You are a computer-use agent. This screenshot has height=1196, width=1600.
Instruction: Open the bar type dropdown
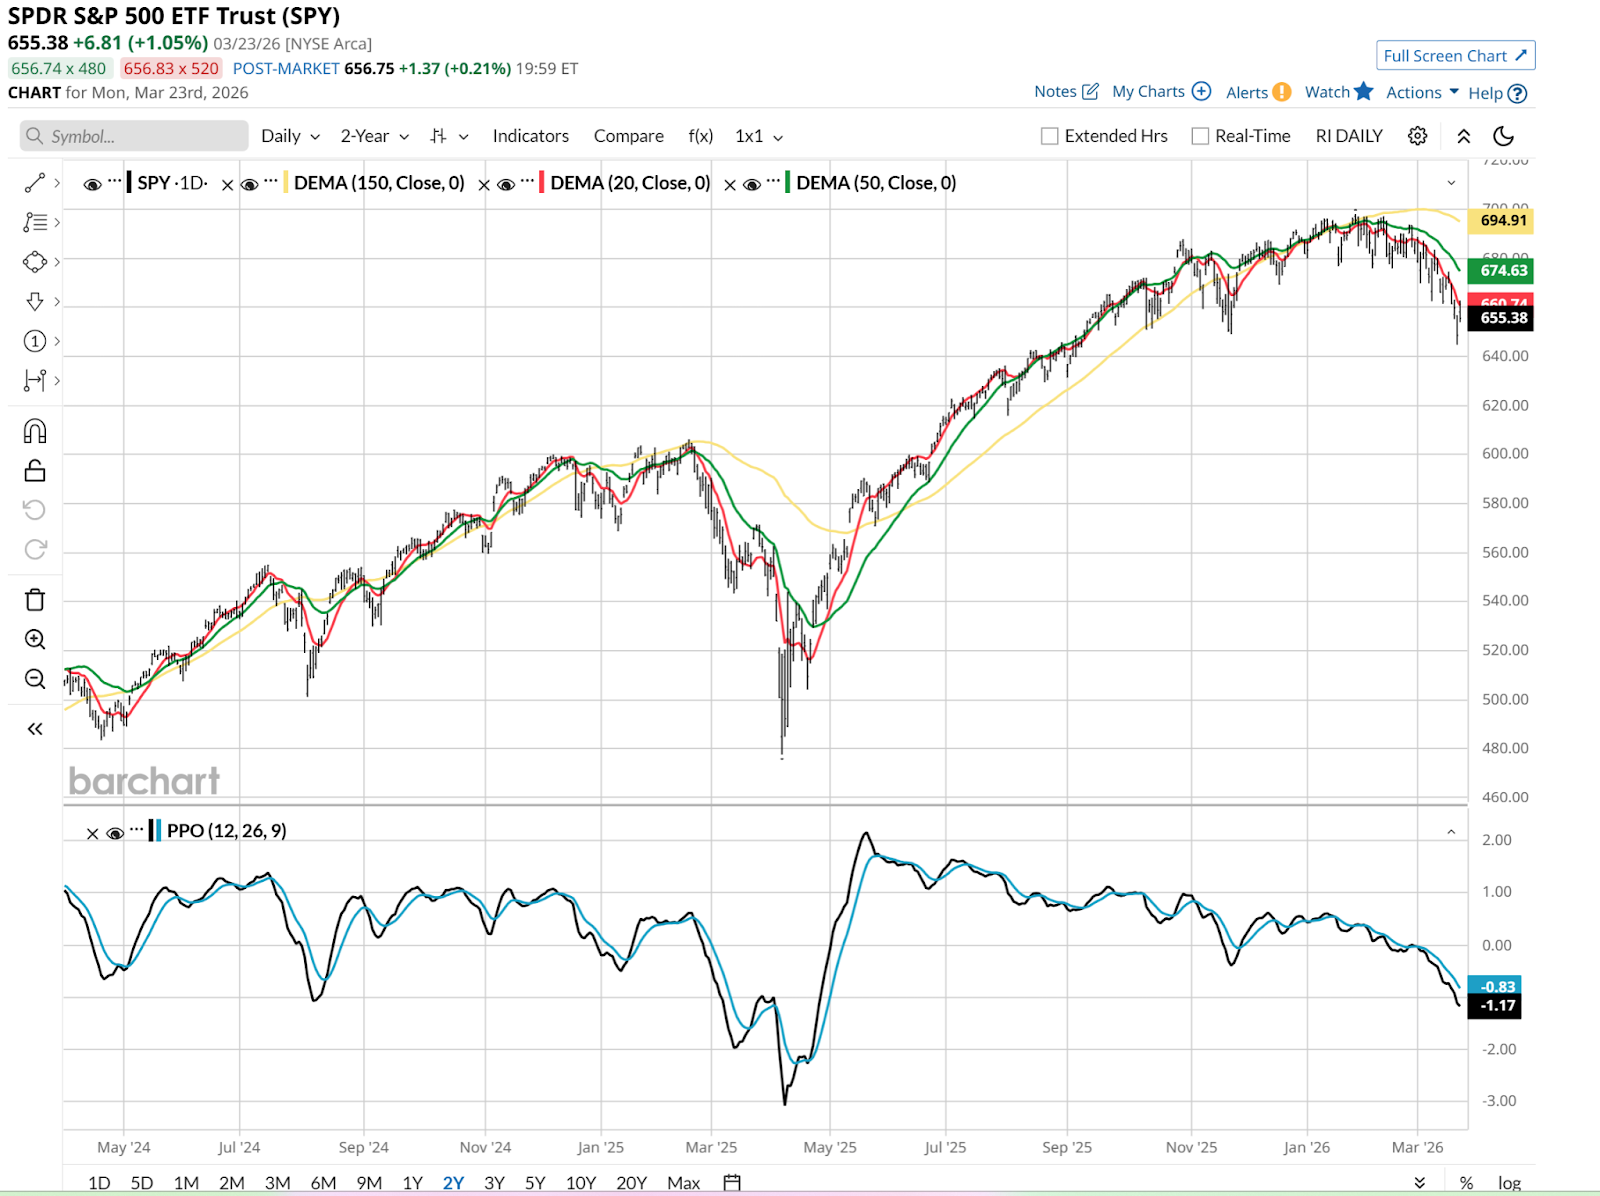click(449, 136)
